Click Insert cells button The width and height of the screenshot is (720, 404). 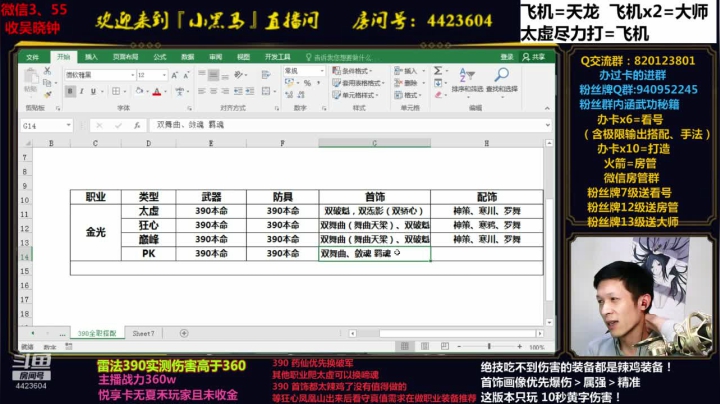tap(405, 71)
